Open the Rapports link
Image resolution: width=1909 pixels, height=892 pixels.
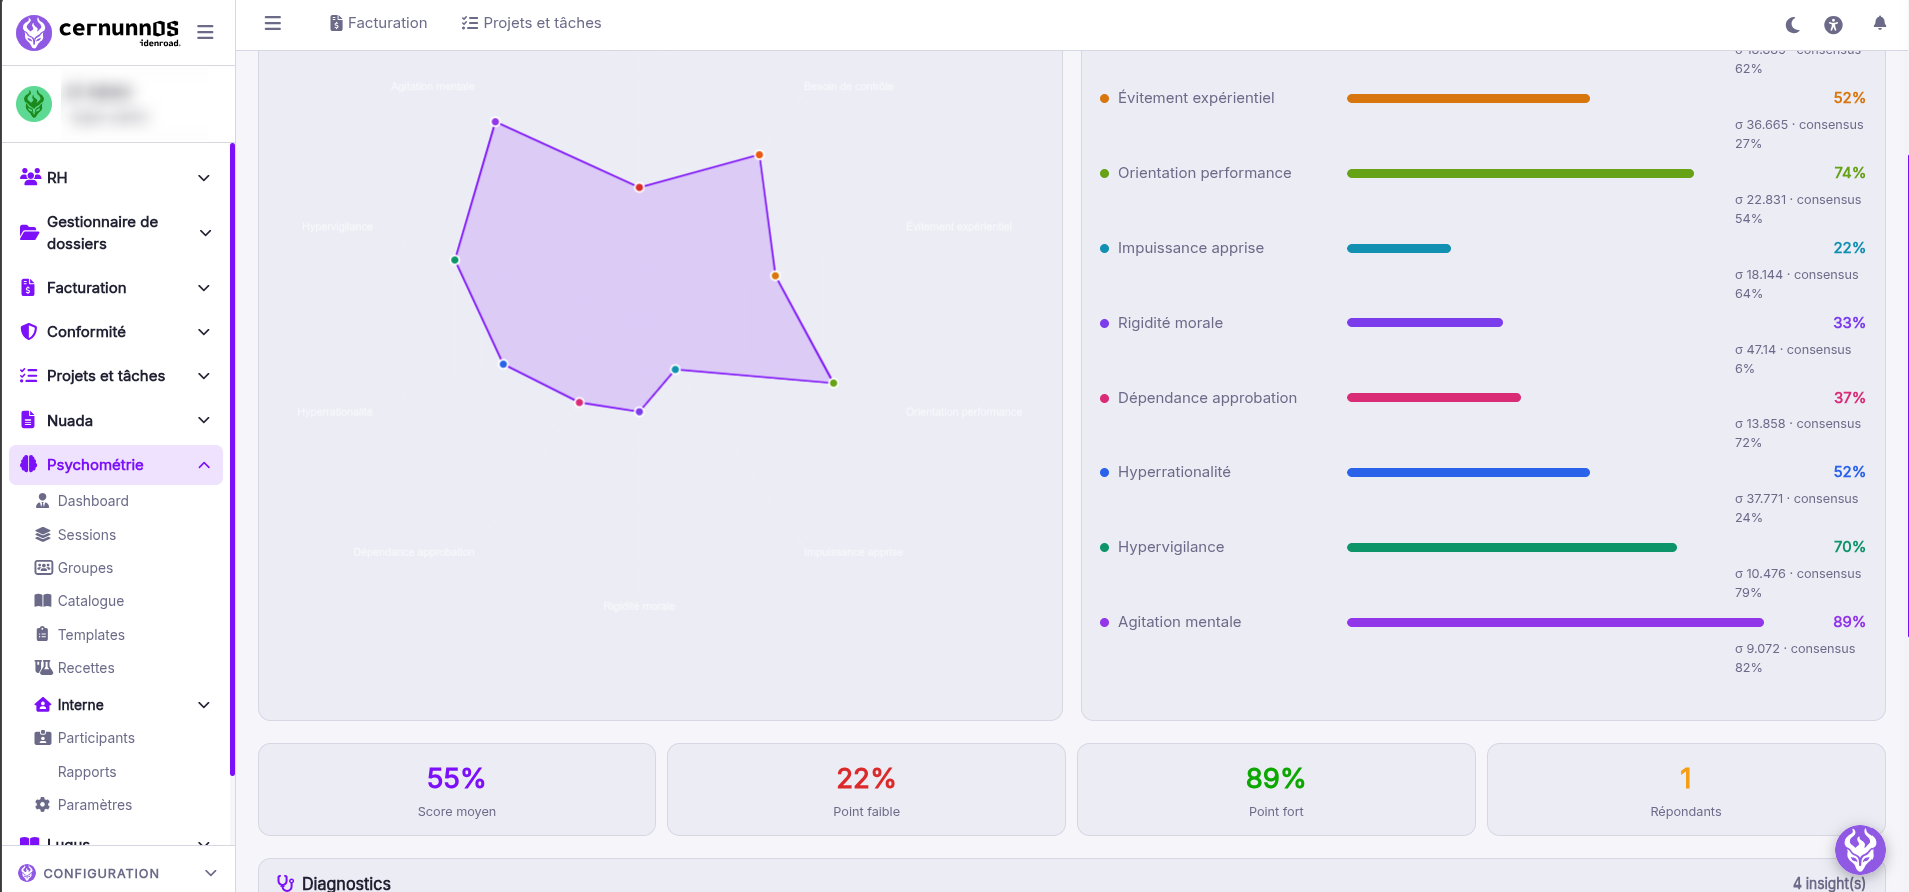[87, 772]
